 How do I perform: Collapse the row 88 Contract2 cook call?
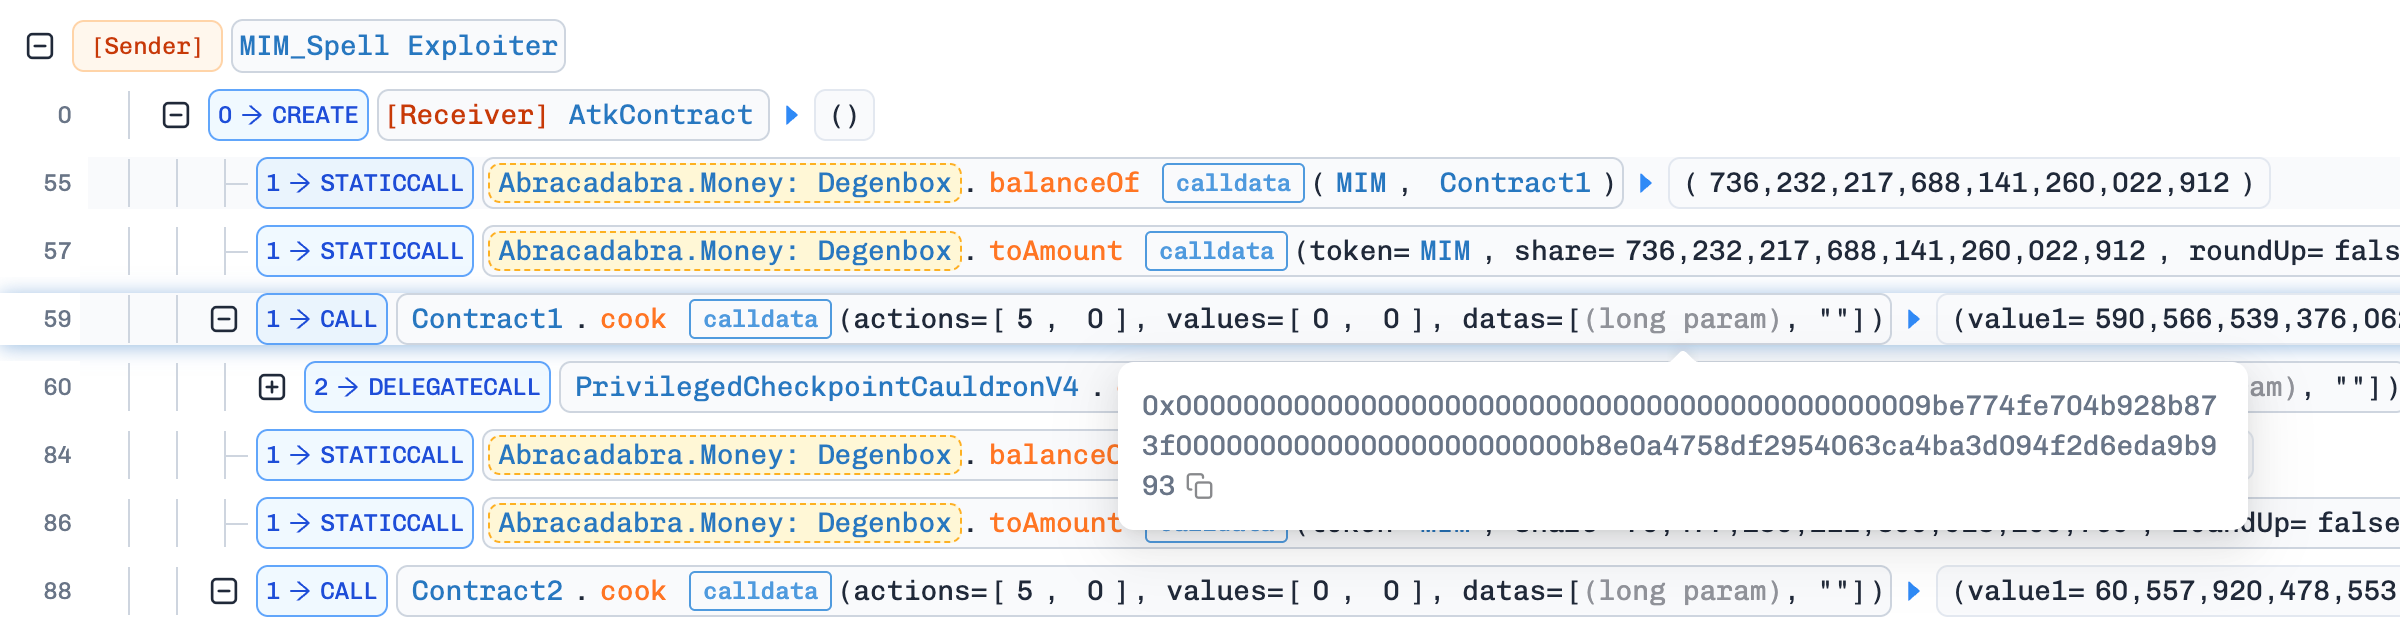pos(224,591)
